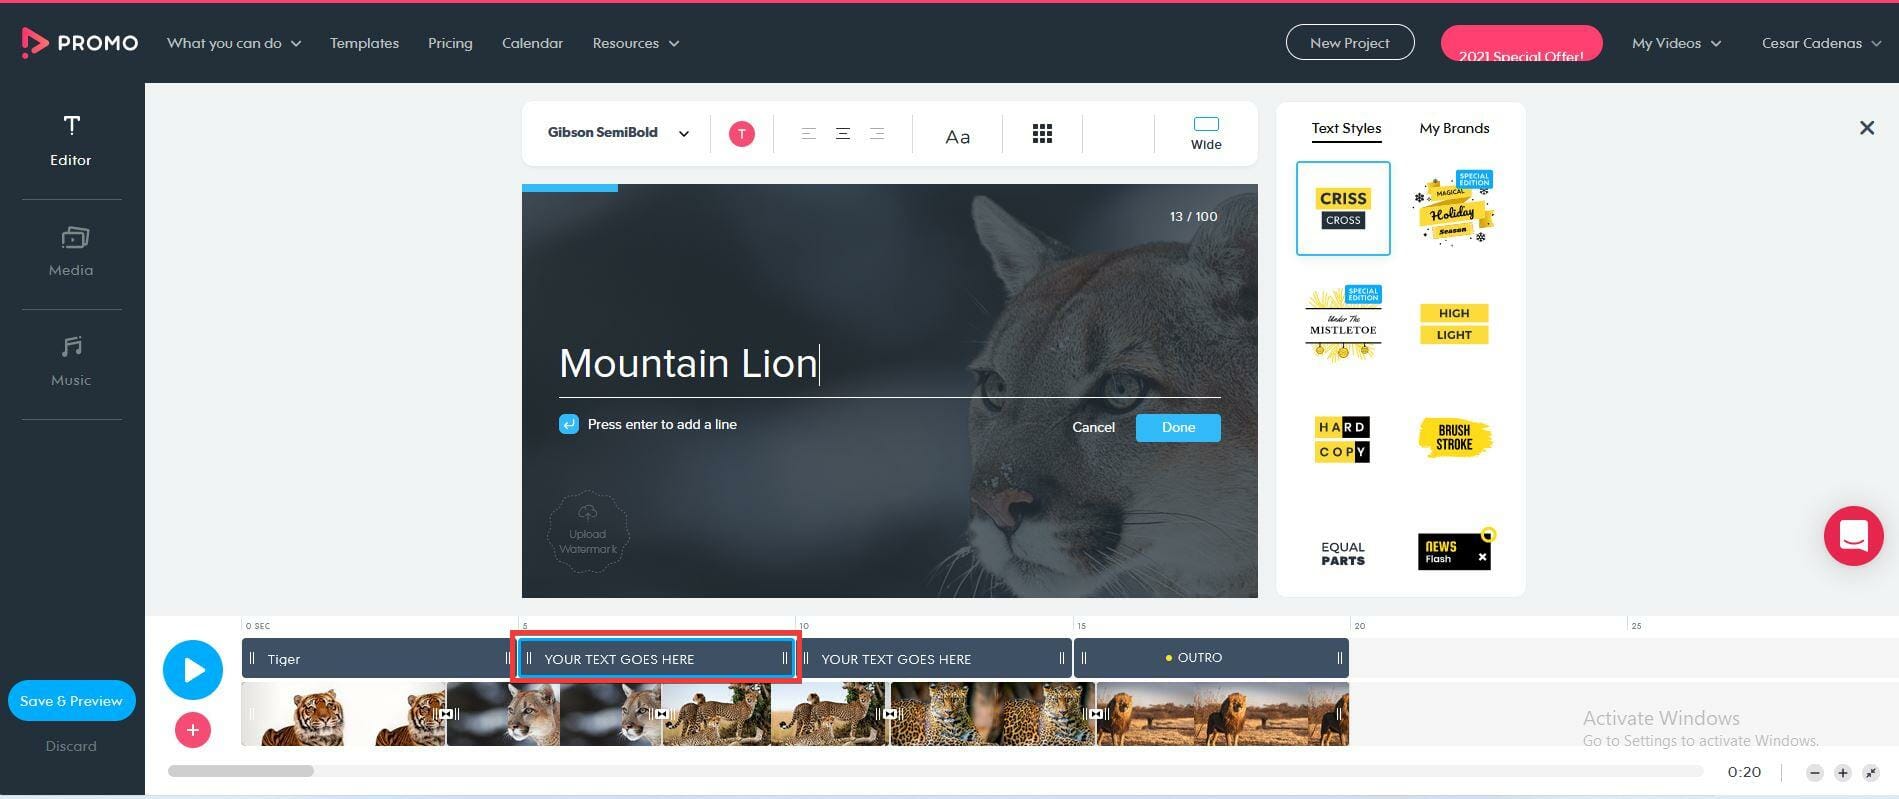Select the High Light text style
1899x799 pixels.
pyautogui.click(x=1454, y=323)
